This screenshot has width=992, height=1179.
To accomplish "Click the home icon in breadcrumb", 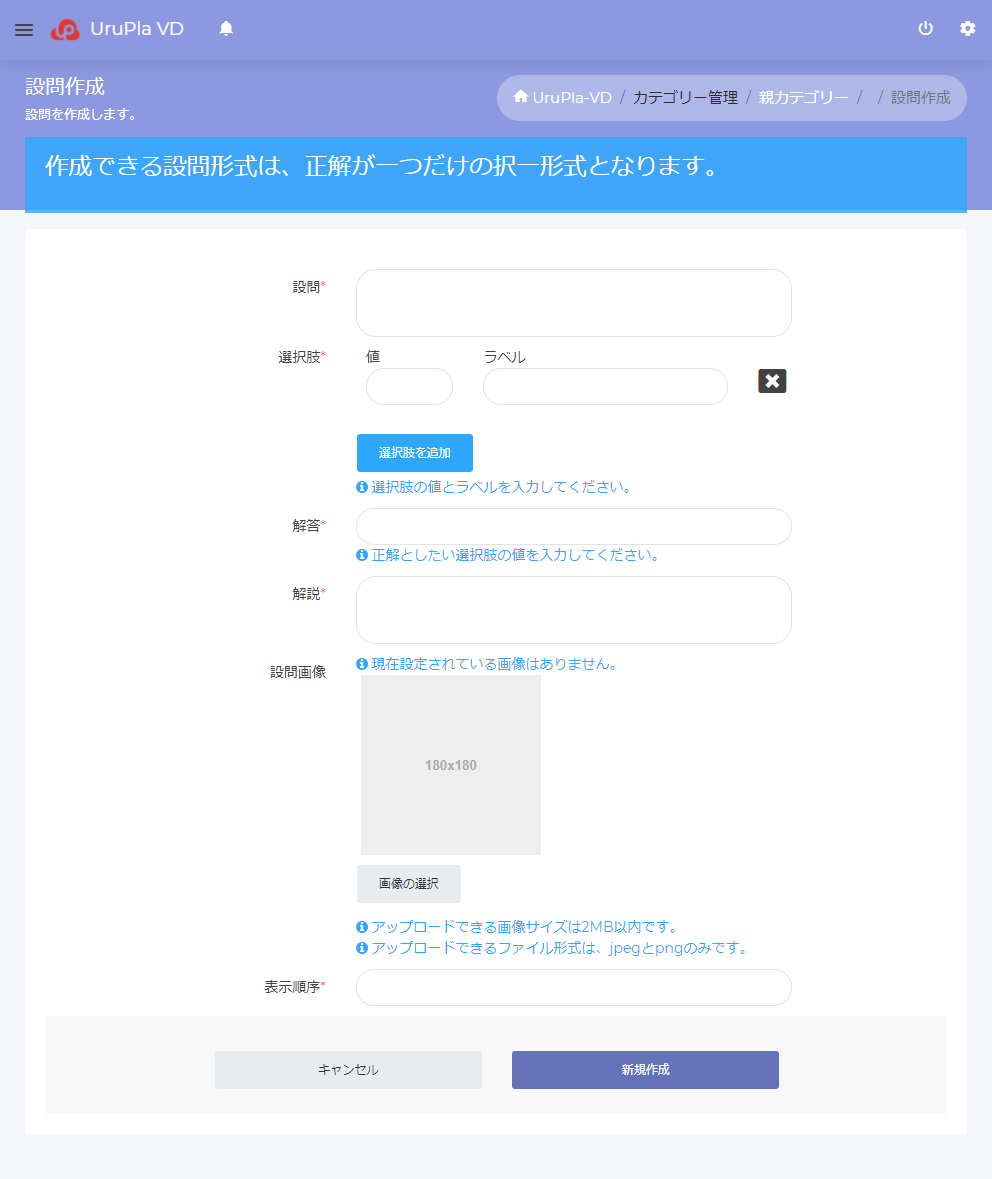I will 520,96.
